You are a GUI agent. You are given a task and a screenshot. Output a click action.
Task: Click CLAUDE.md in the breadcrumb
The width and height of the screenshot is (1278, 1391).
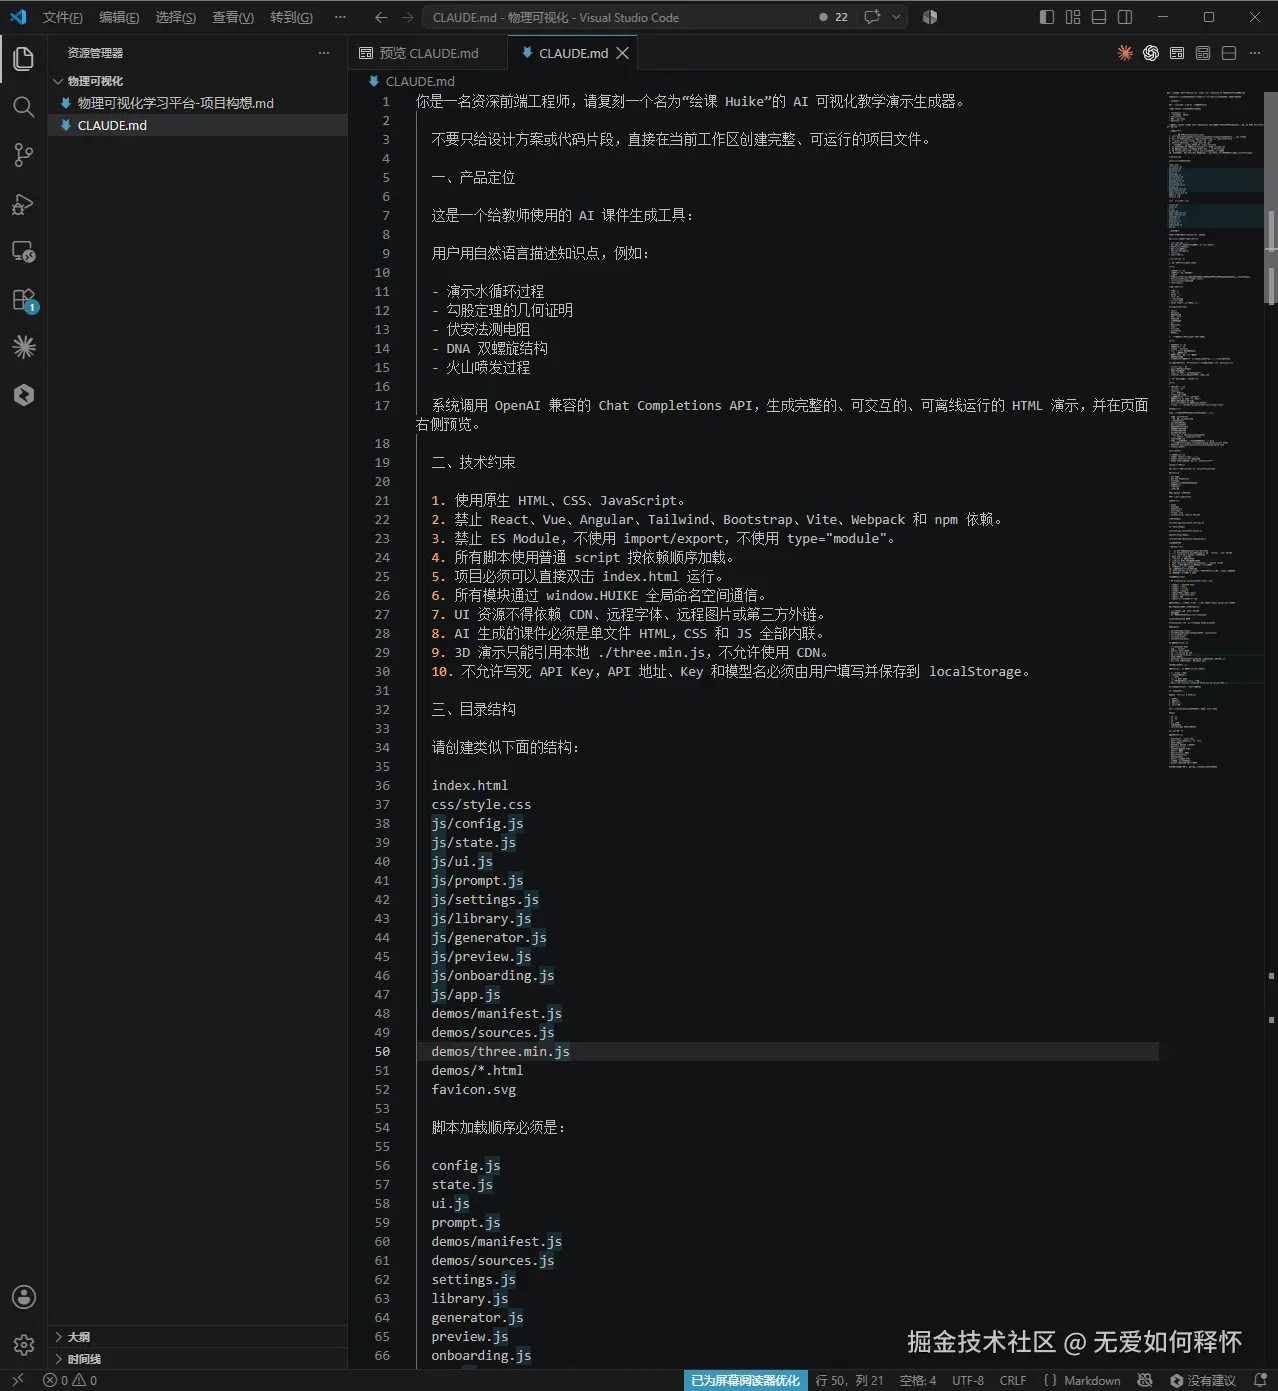click(420, 81)
